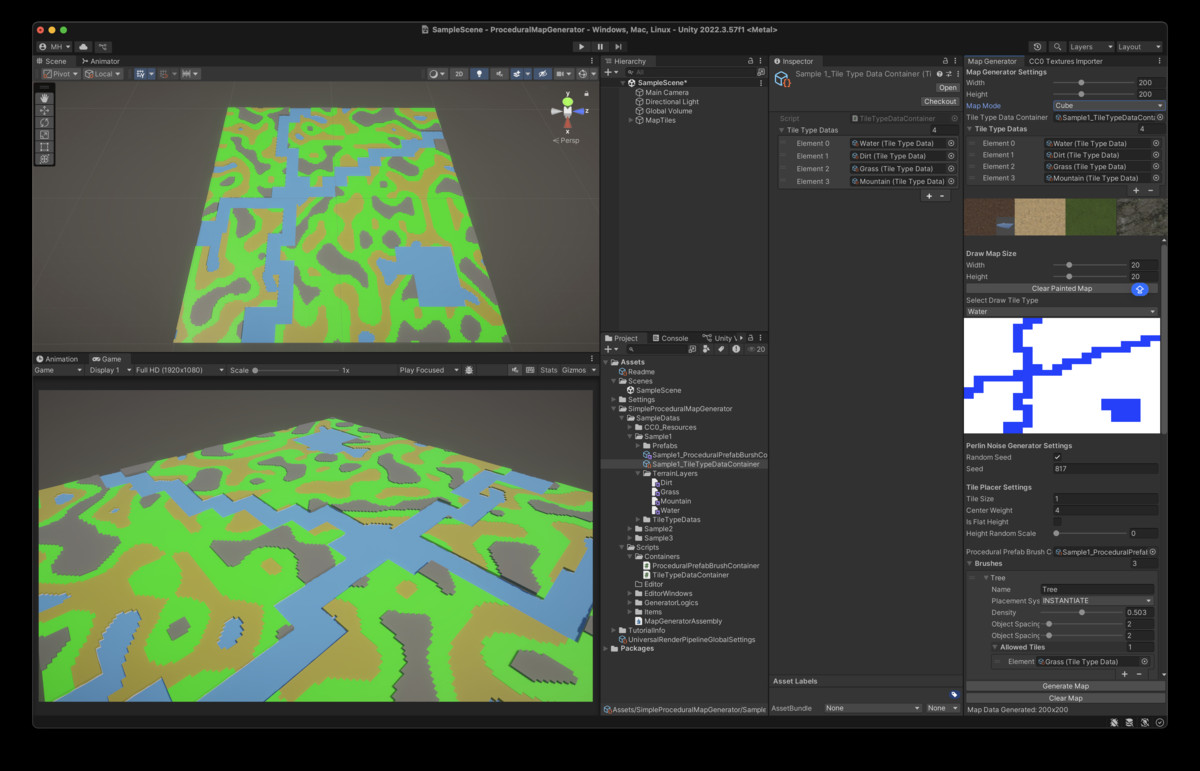Lock the Hierarchy panel

click(x=750, y=61)
